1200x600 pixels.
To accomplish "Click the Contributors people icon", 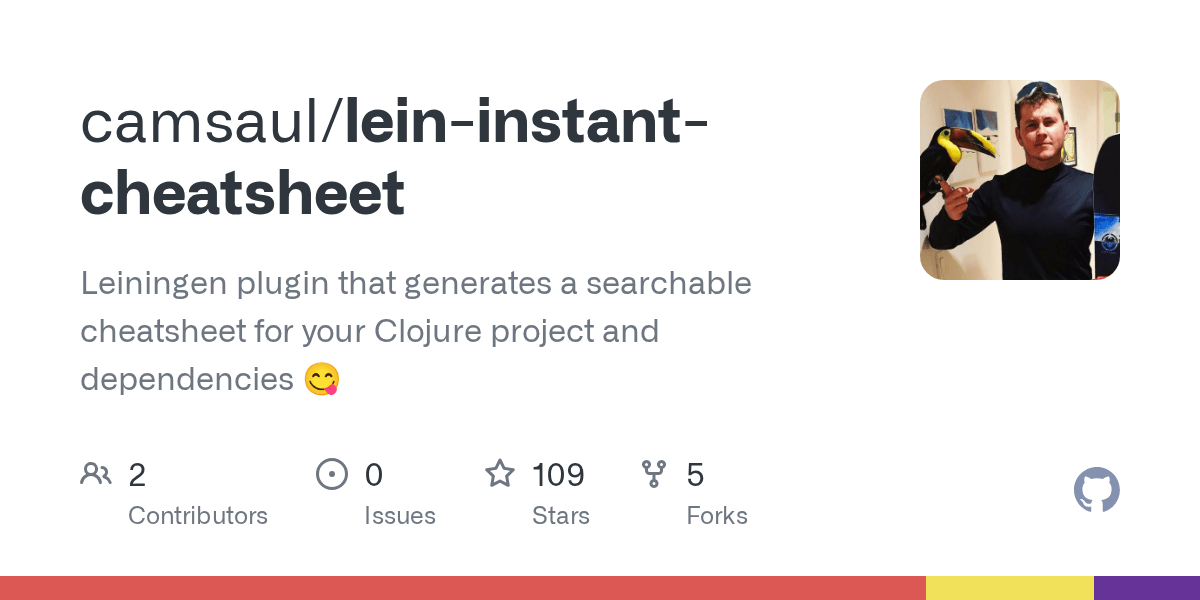I will [96, 474].
